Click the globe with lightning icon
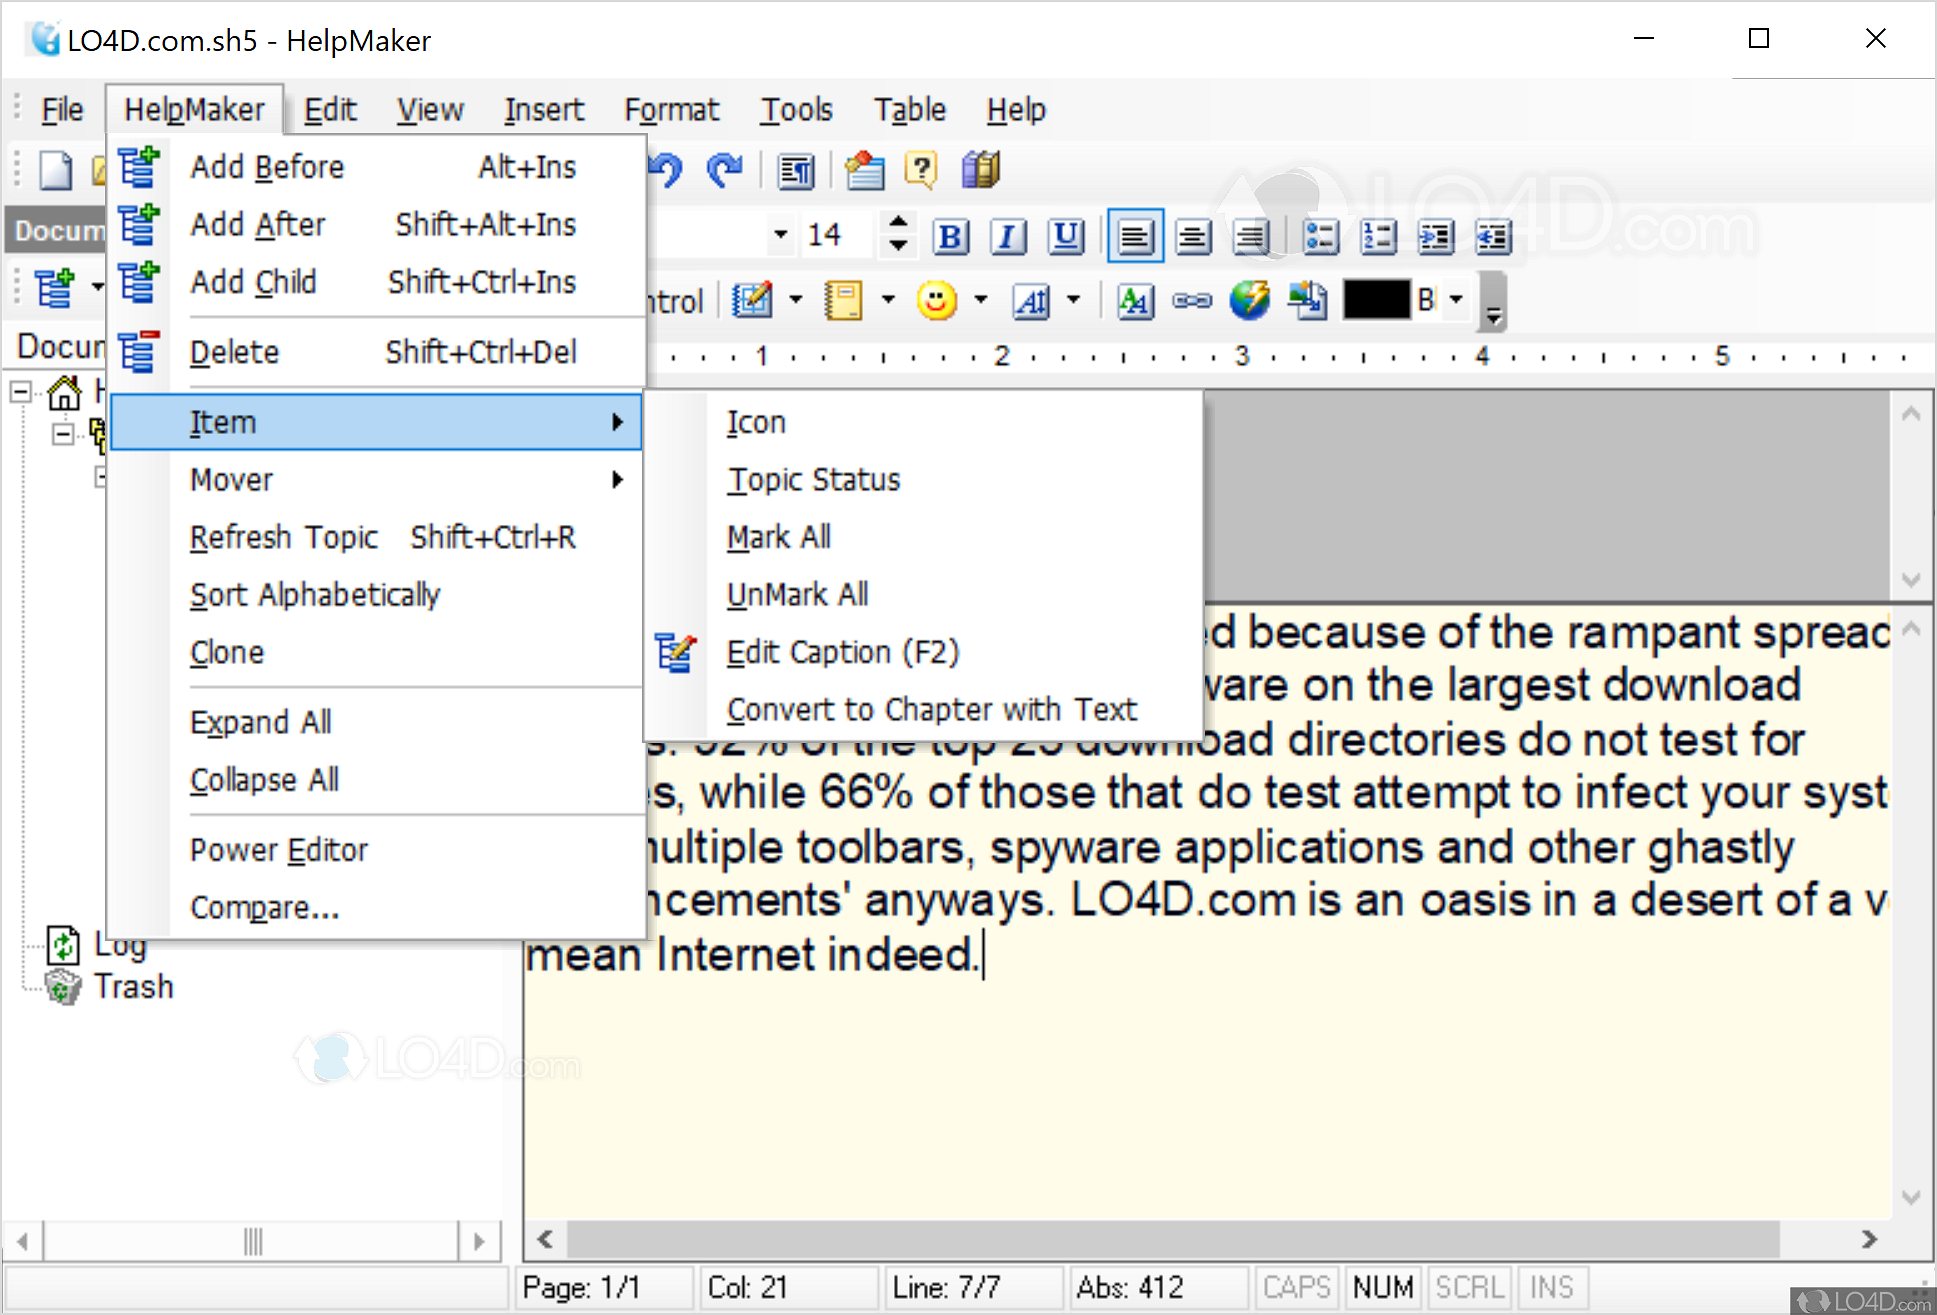 pyautogui.click(x=1249, y=301)
